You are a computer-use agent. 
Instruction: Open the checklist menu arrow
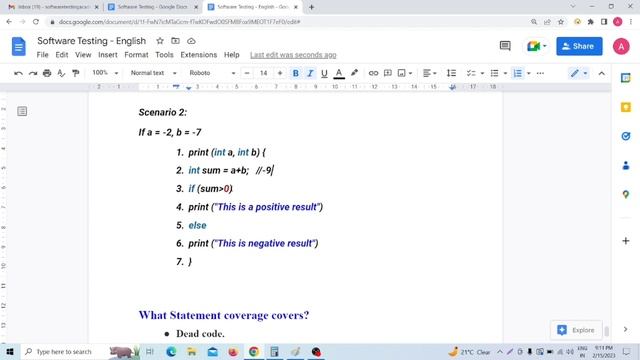click(482, 73)
